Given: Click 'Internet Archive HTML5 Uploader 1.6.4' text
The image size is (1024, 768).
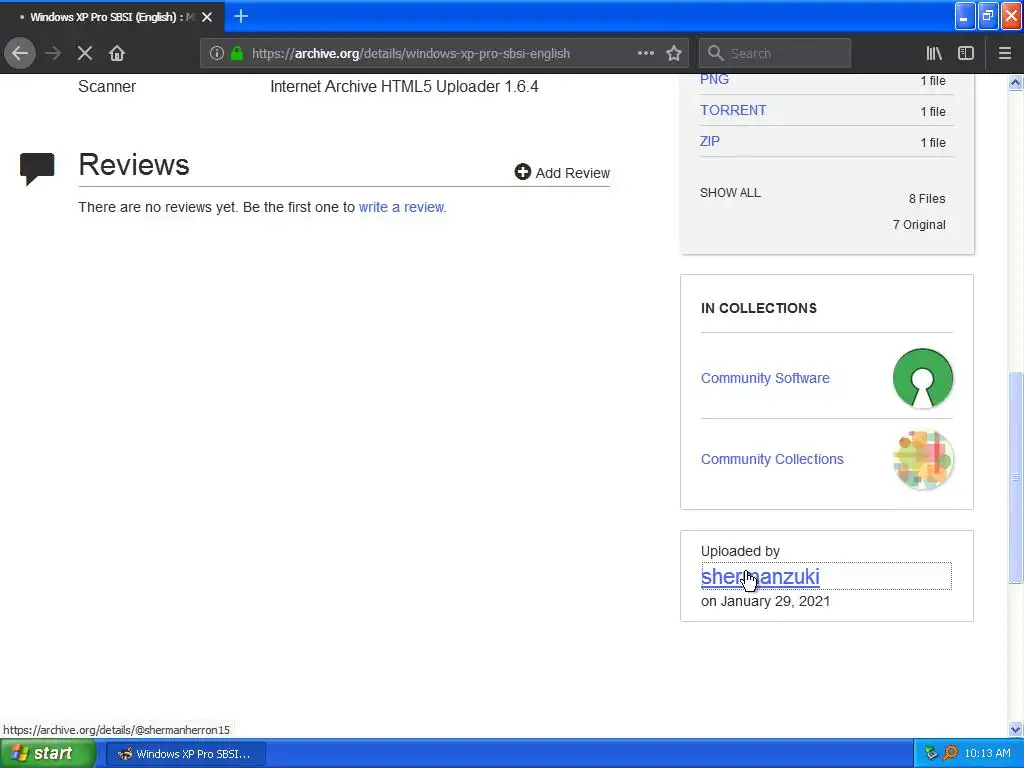Looking at the screenshot, I should [404, 86].
